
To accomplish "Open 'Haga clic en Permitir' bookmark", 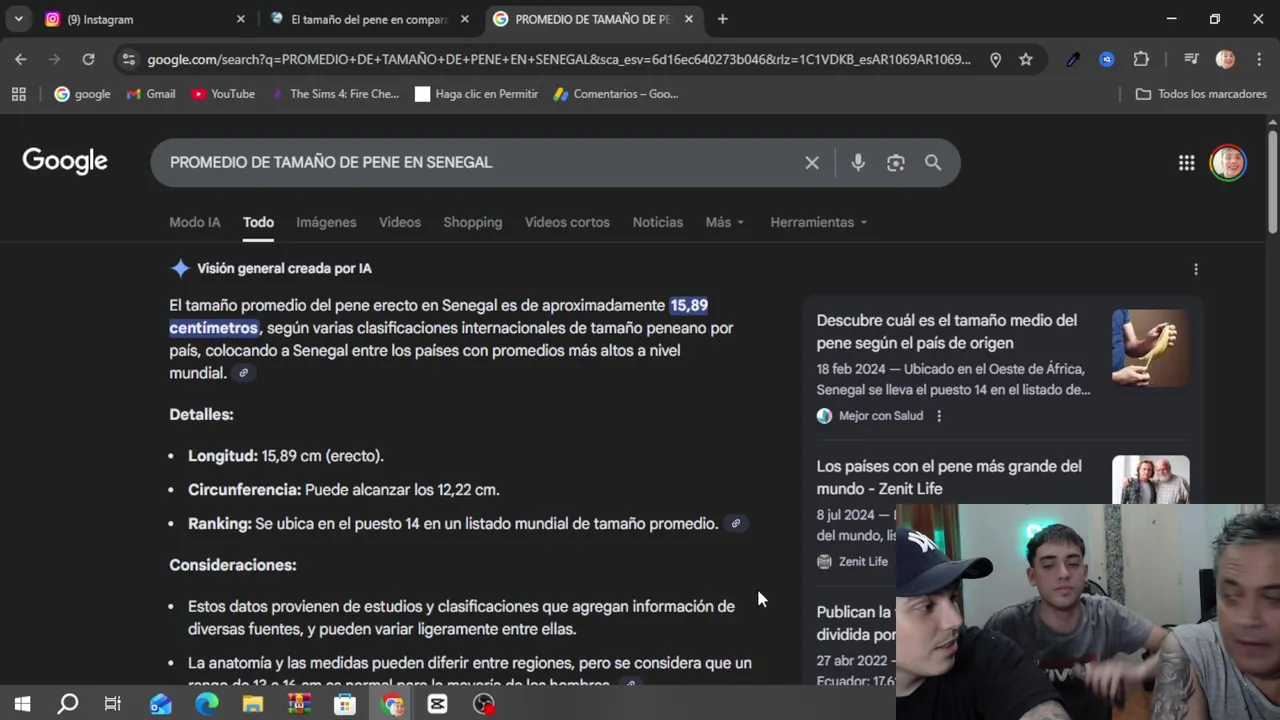I will coord(477,94).
